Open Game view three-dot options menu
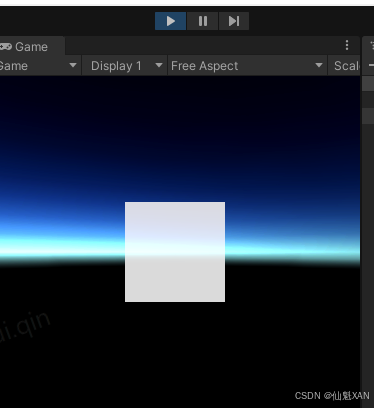This screenshot has height=408, width=374. 347,45
